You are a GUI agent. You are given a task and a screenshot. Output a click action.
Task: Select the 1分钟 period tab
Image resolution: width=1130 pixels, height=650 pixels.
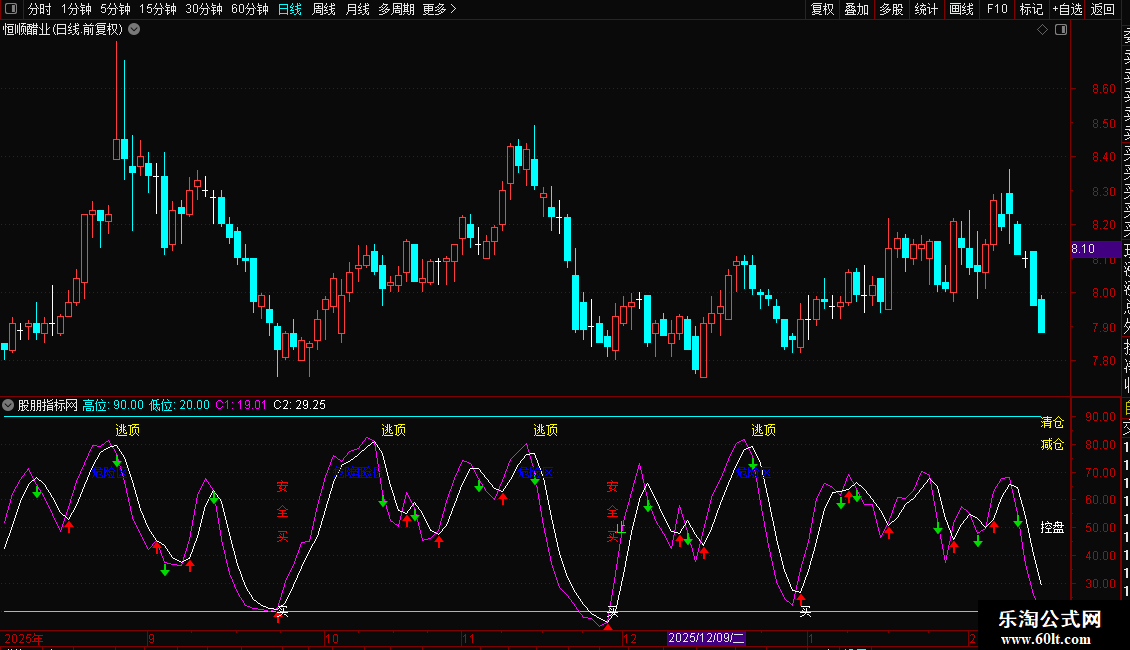click(x=76, y=9)
